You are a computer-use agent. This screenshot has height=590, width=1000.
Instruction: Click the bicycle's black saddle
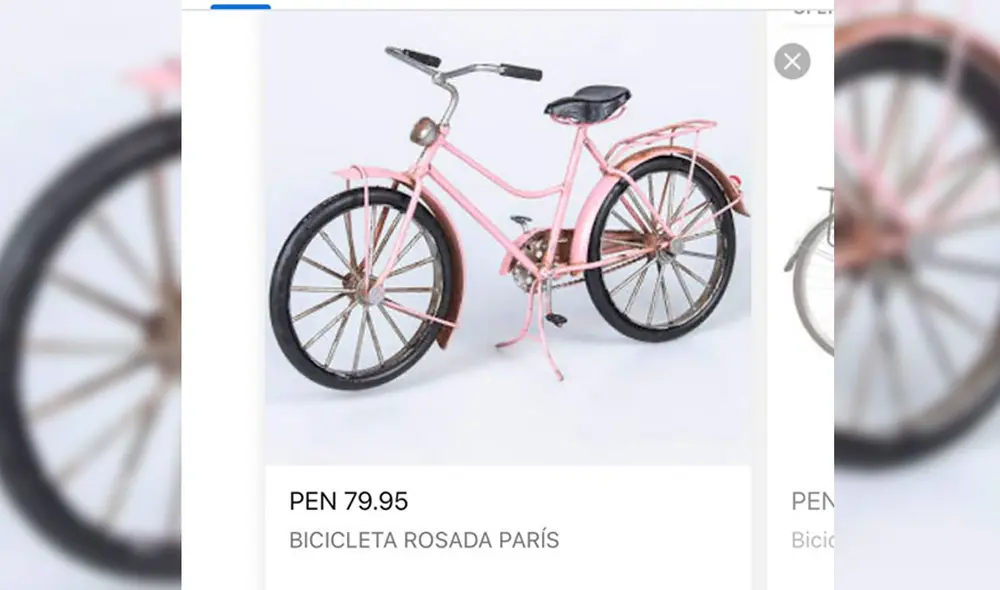(x=588, y=101)
